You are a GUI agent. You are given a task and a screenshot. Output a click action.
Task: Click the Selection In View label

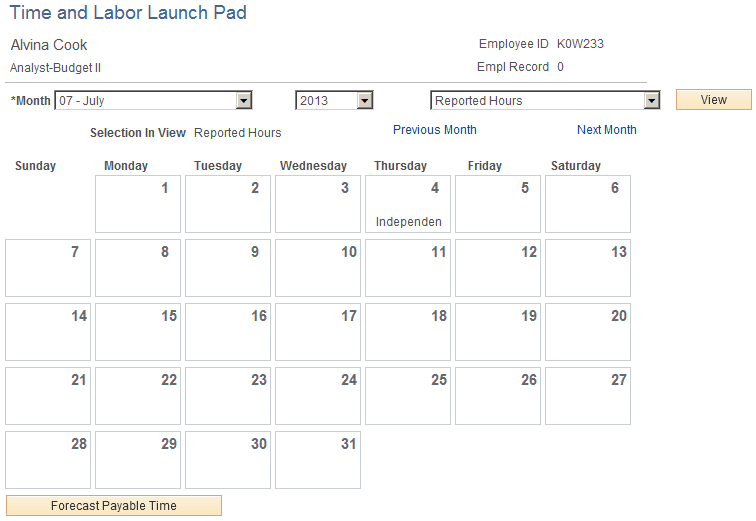coord(138,133)
